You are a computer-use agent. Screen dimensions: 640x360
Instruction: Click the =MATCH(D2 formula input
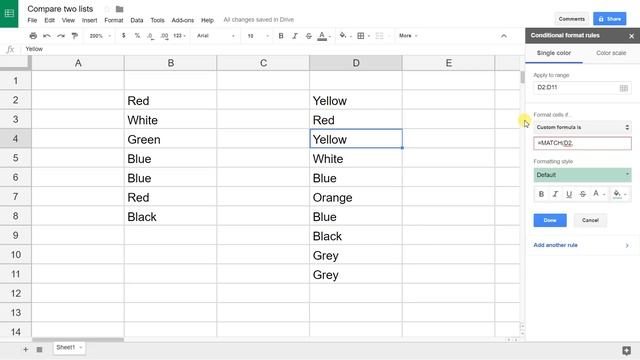point(582,143)
